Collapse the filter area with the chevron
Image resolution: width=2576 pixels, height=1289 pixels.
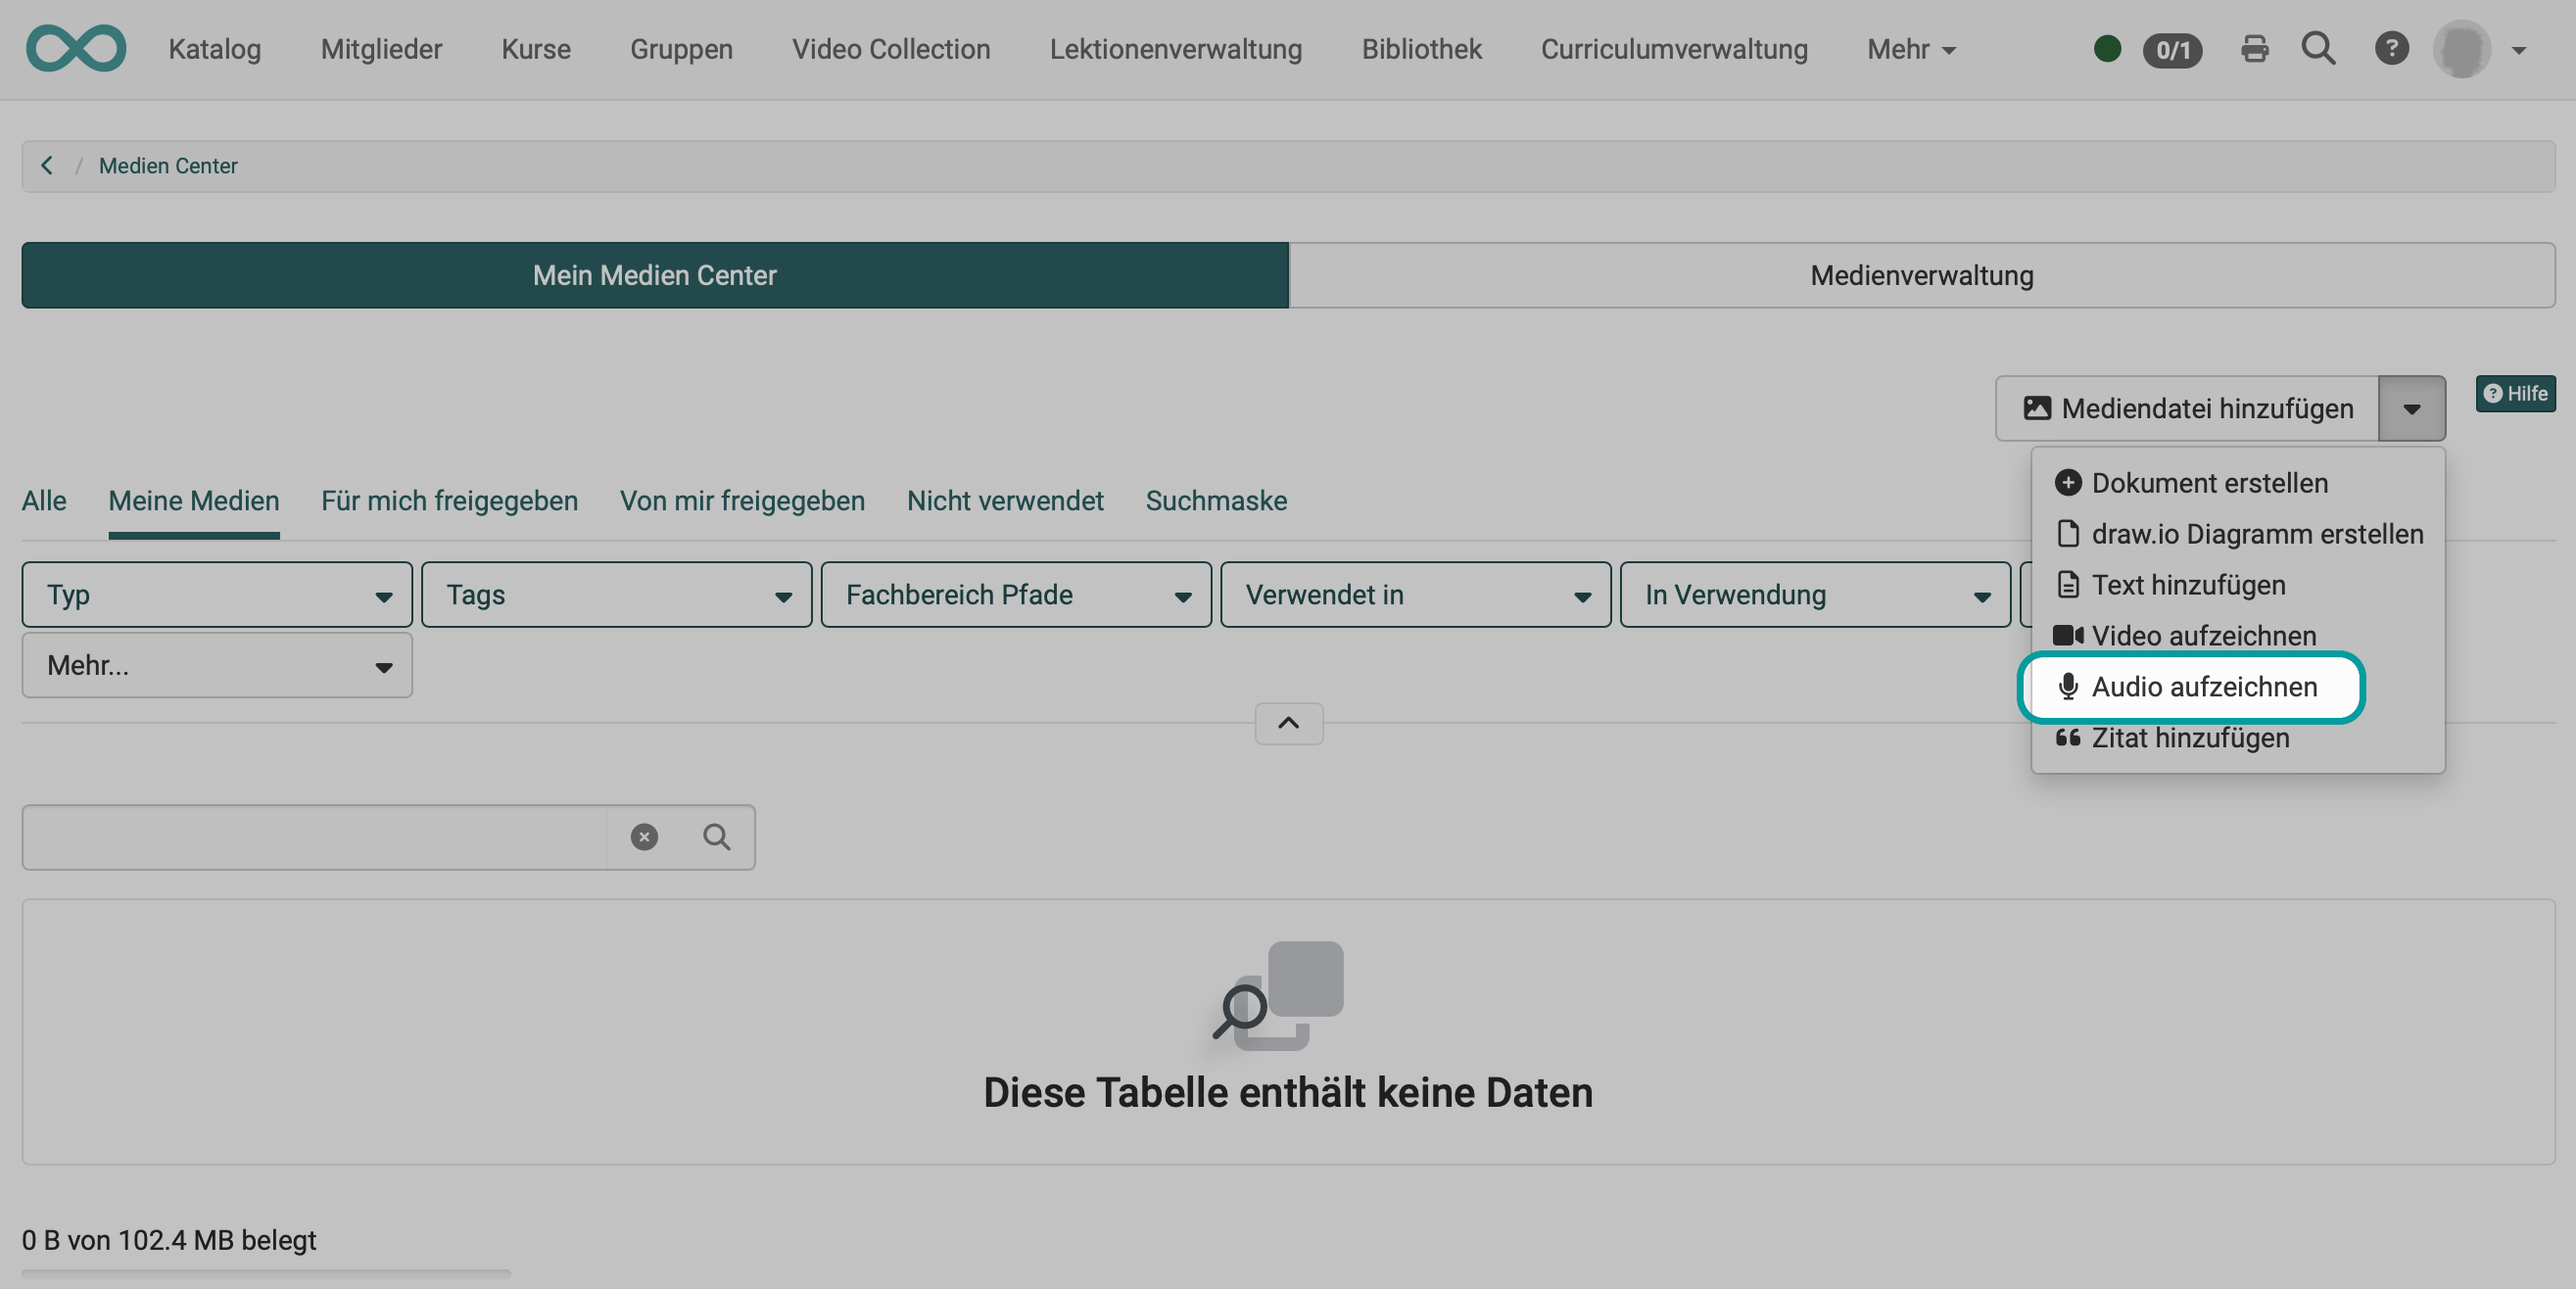(1287, 723)
